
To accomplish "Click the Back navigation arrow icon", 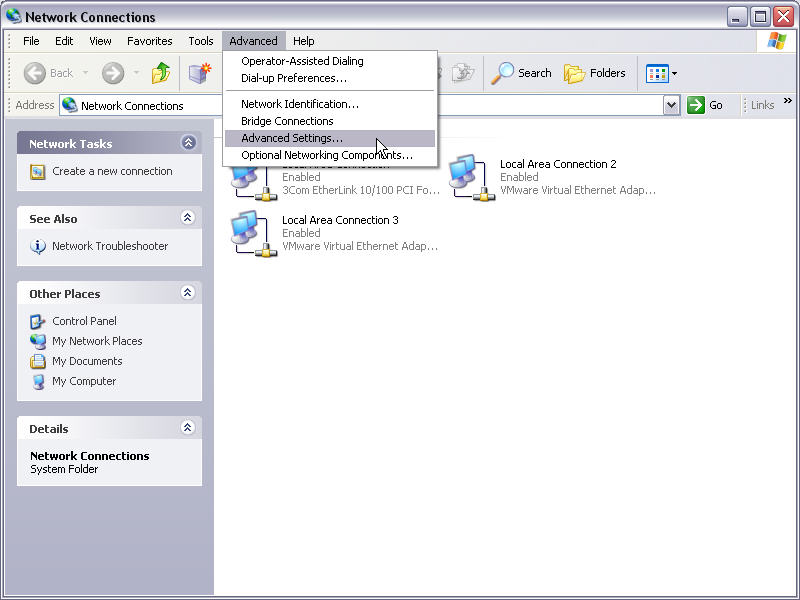I will click(35, 73).
